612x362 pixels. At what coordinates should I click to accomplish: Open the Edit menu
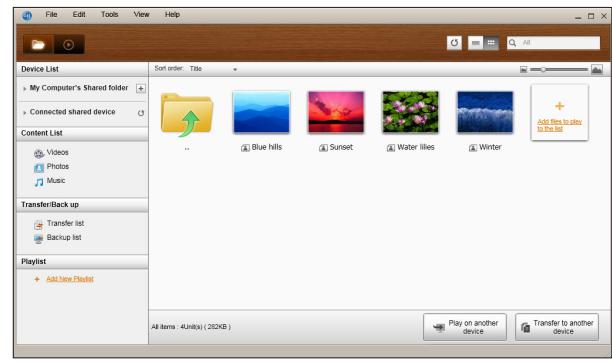click(79, 14)
